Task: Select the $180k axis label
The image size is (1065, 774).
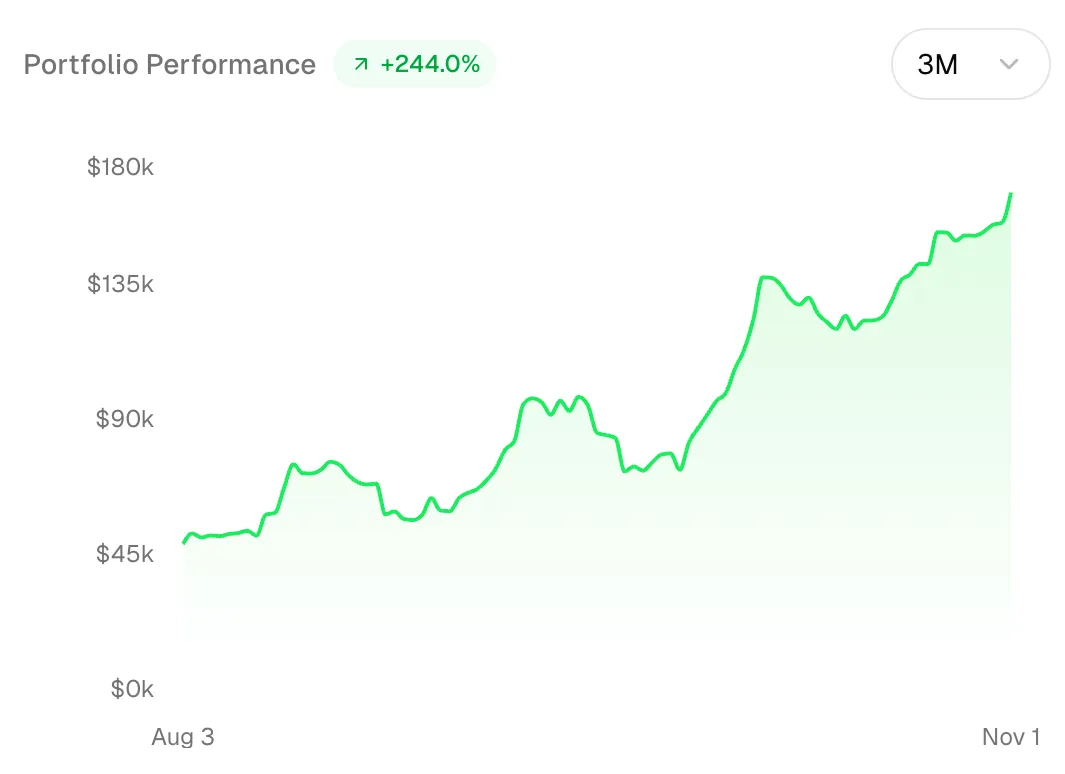Action: [120, 166]
